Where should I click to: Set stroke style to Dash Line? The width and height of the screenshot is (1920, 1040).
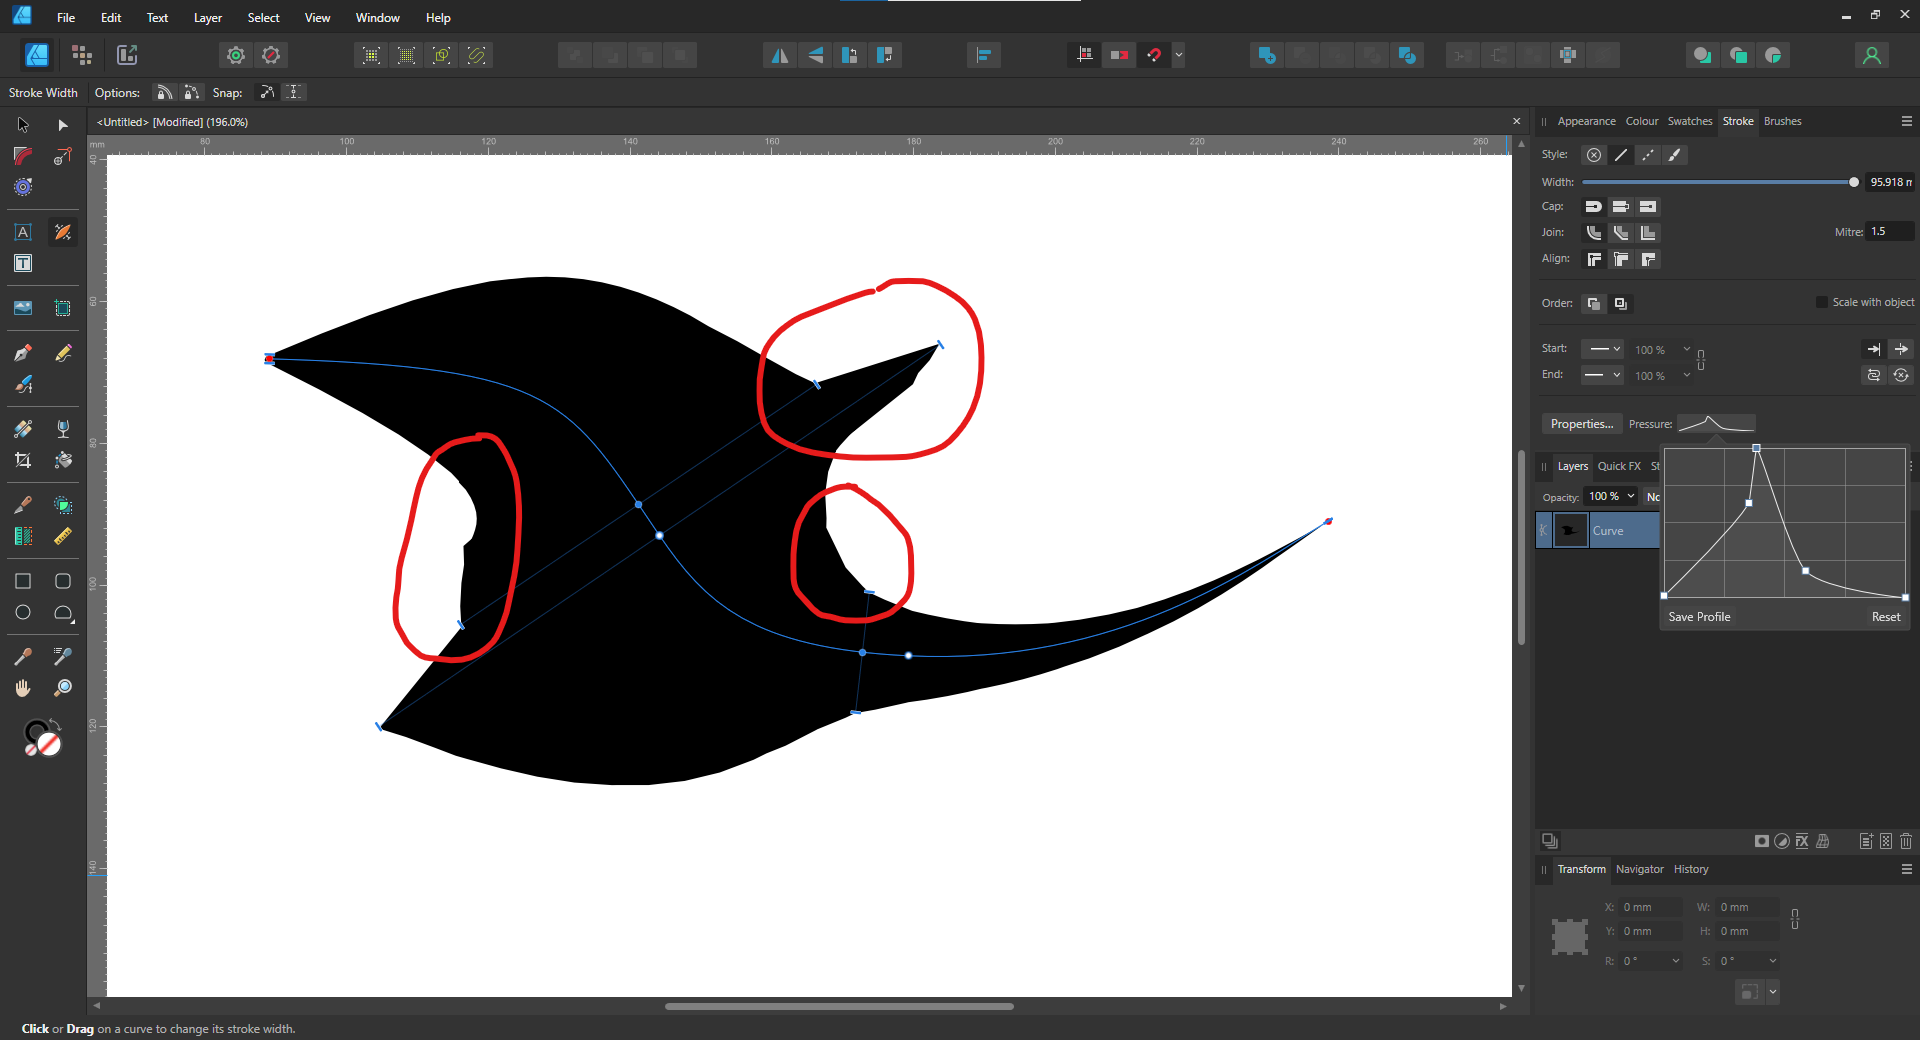click(x=1647, y=155)
